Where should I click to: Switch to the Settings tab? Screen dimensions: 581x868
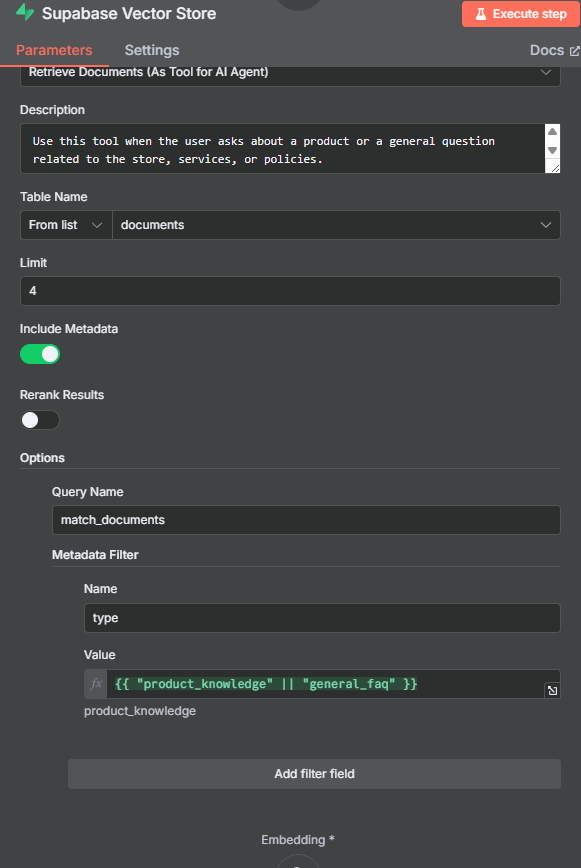click(x=152, y=50)
